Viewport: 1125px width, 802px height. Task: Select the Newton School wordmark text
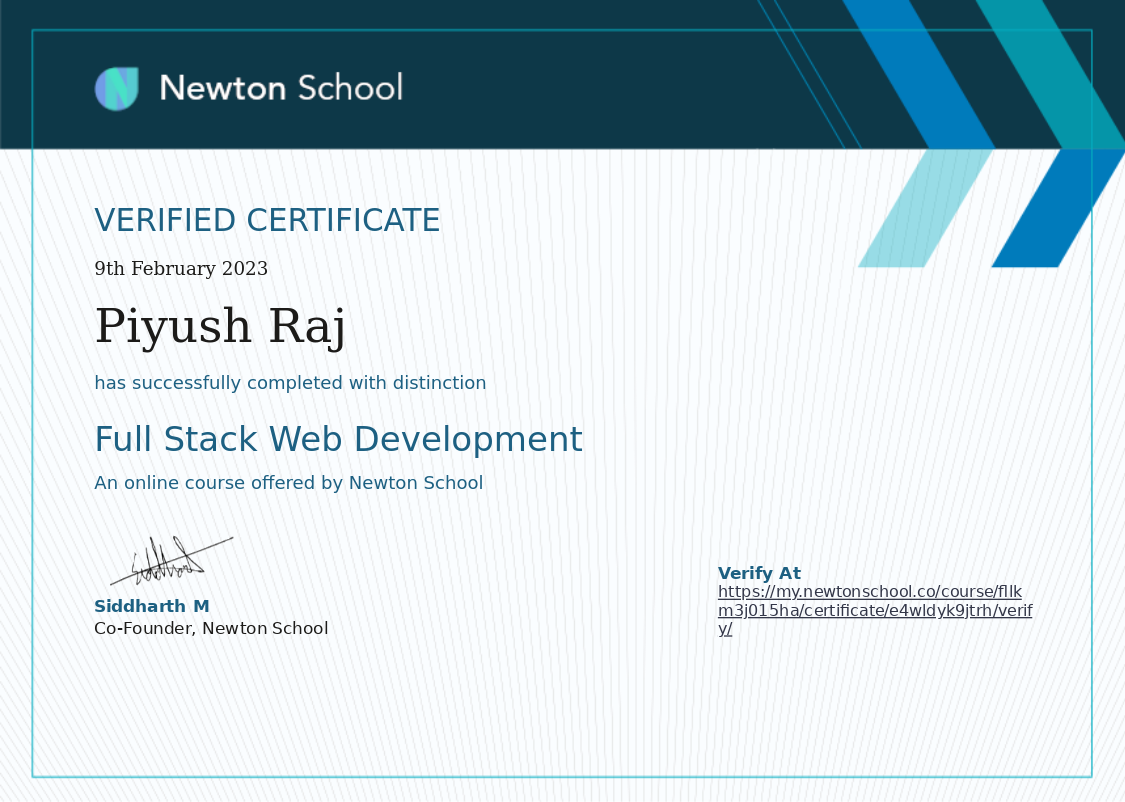click(279, 88)
